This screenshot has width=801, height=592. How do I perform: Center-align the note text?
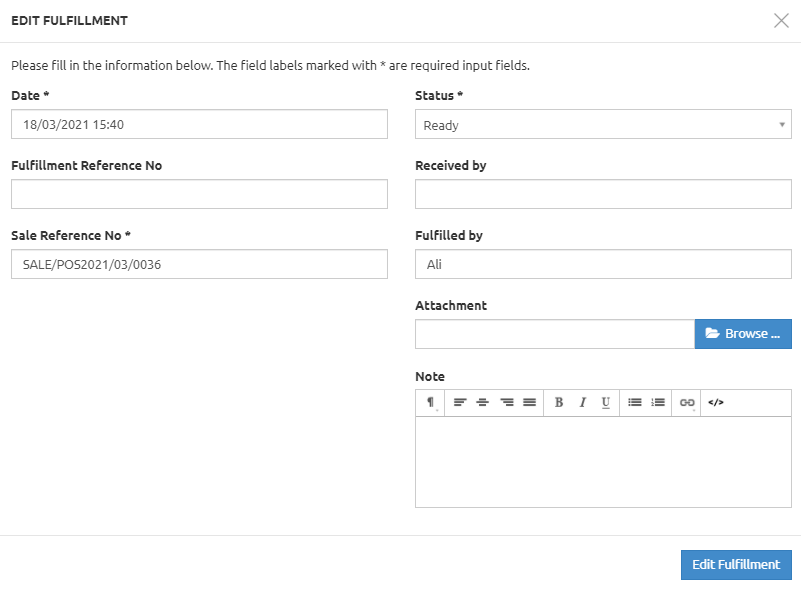[483, 402]
